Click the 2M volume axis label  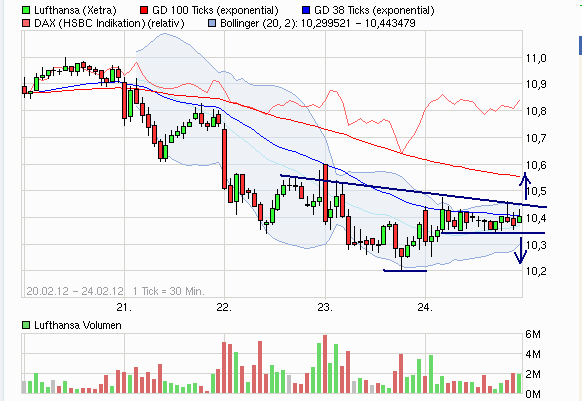[533, 374]
